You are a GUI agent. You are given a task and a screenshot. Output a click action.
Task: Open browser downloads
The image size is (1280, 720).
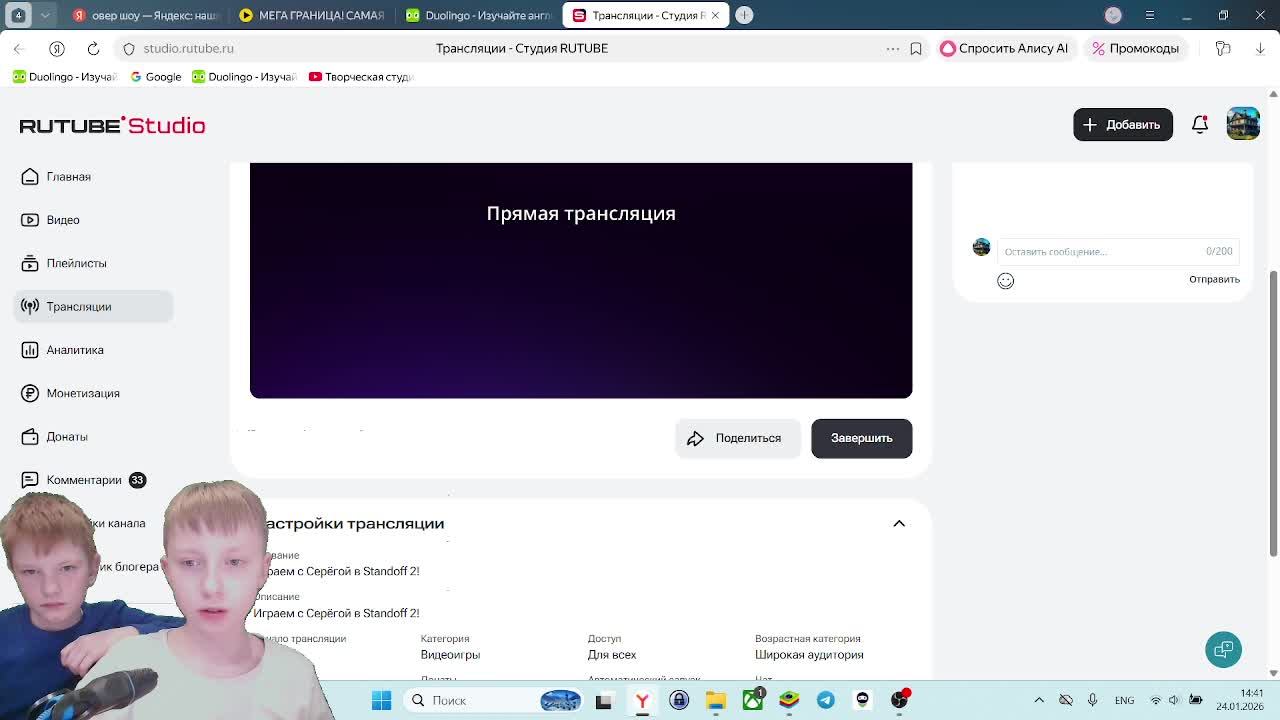1260,48
